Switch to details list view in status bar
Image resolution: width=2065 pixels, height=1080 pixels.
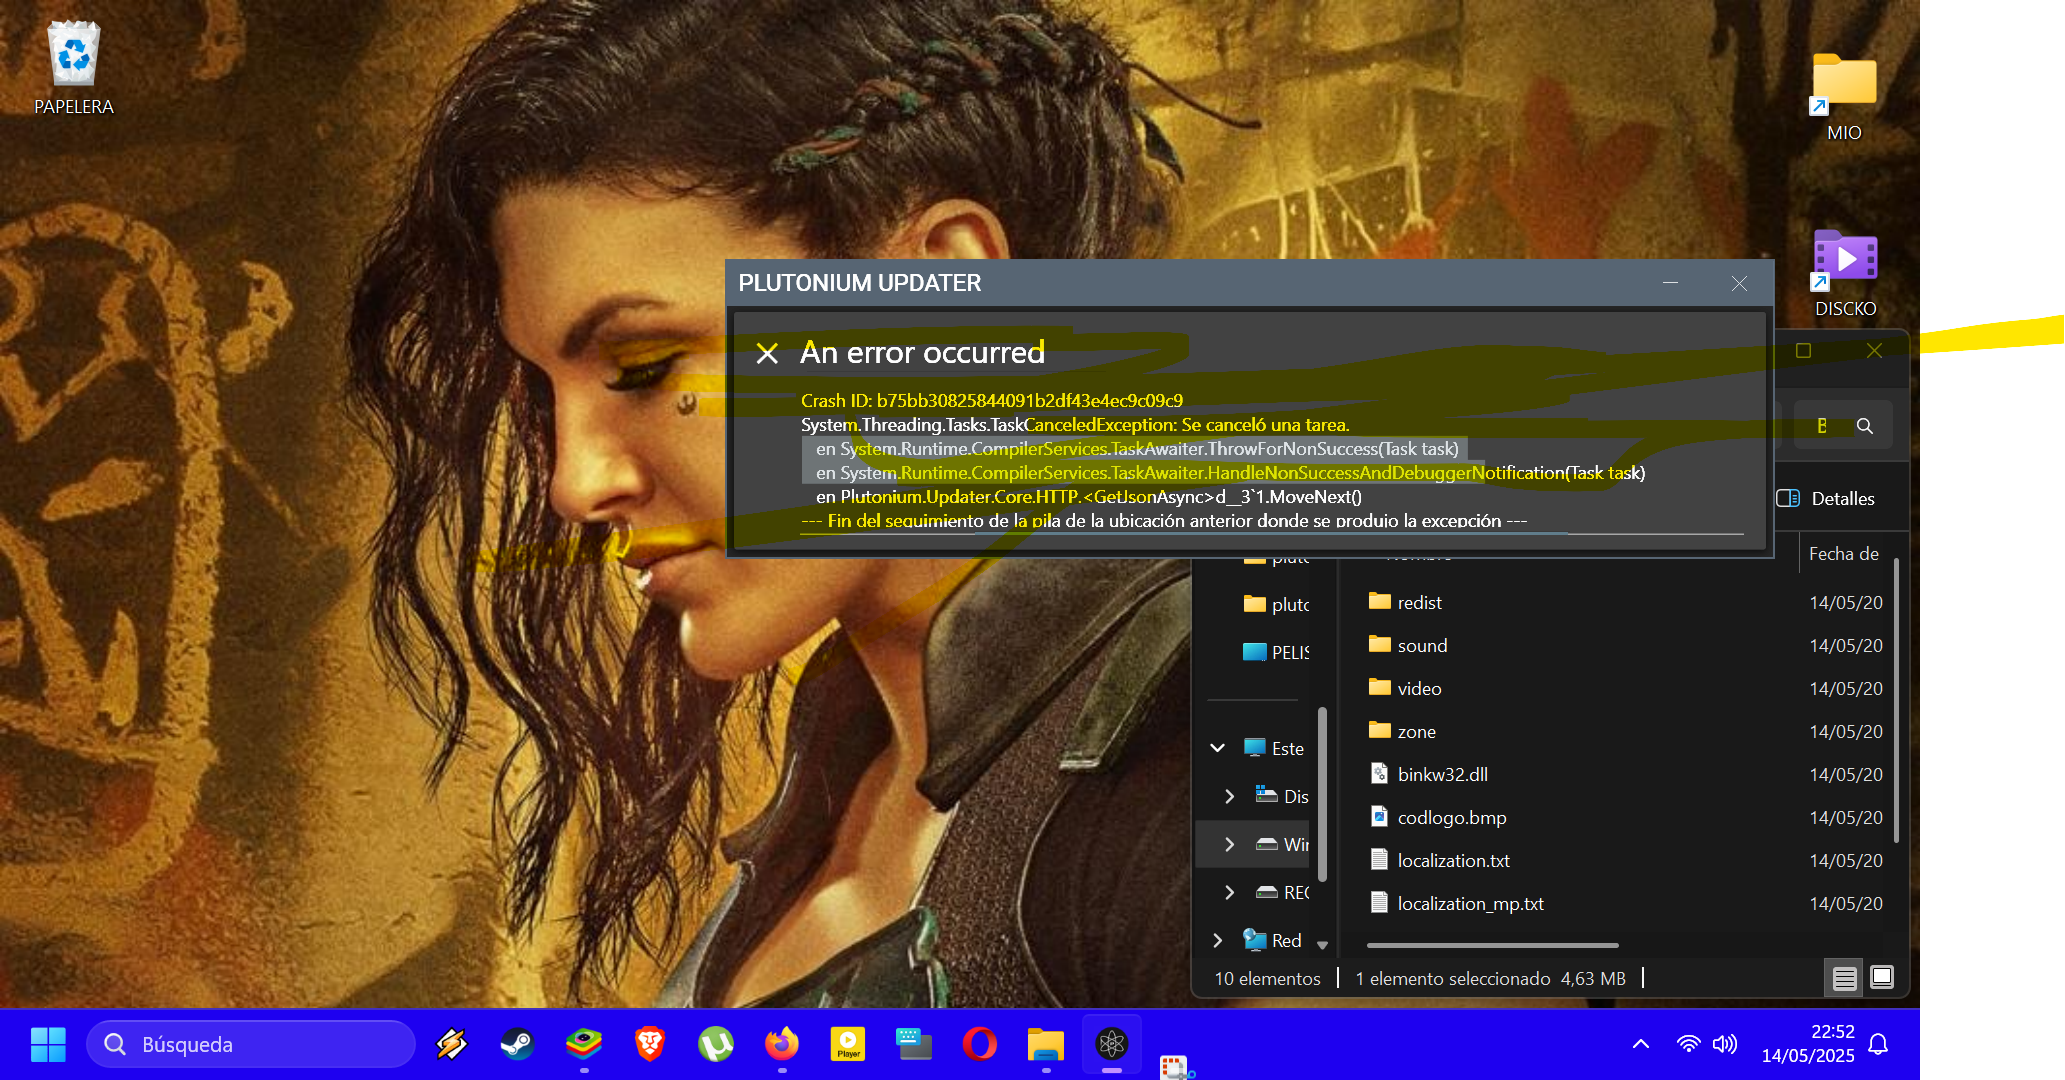point(1845,978)
